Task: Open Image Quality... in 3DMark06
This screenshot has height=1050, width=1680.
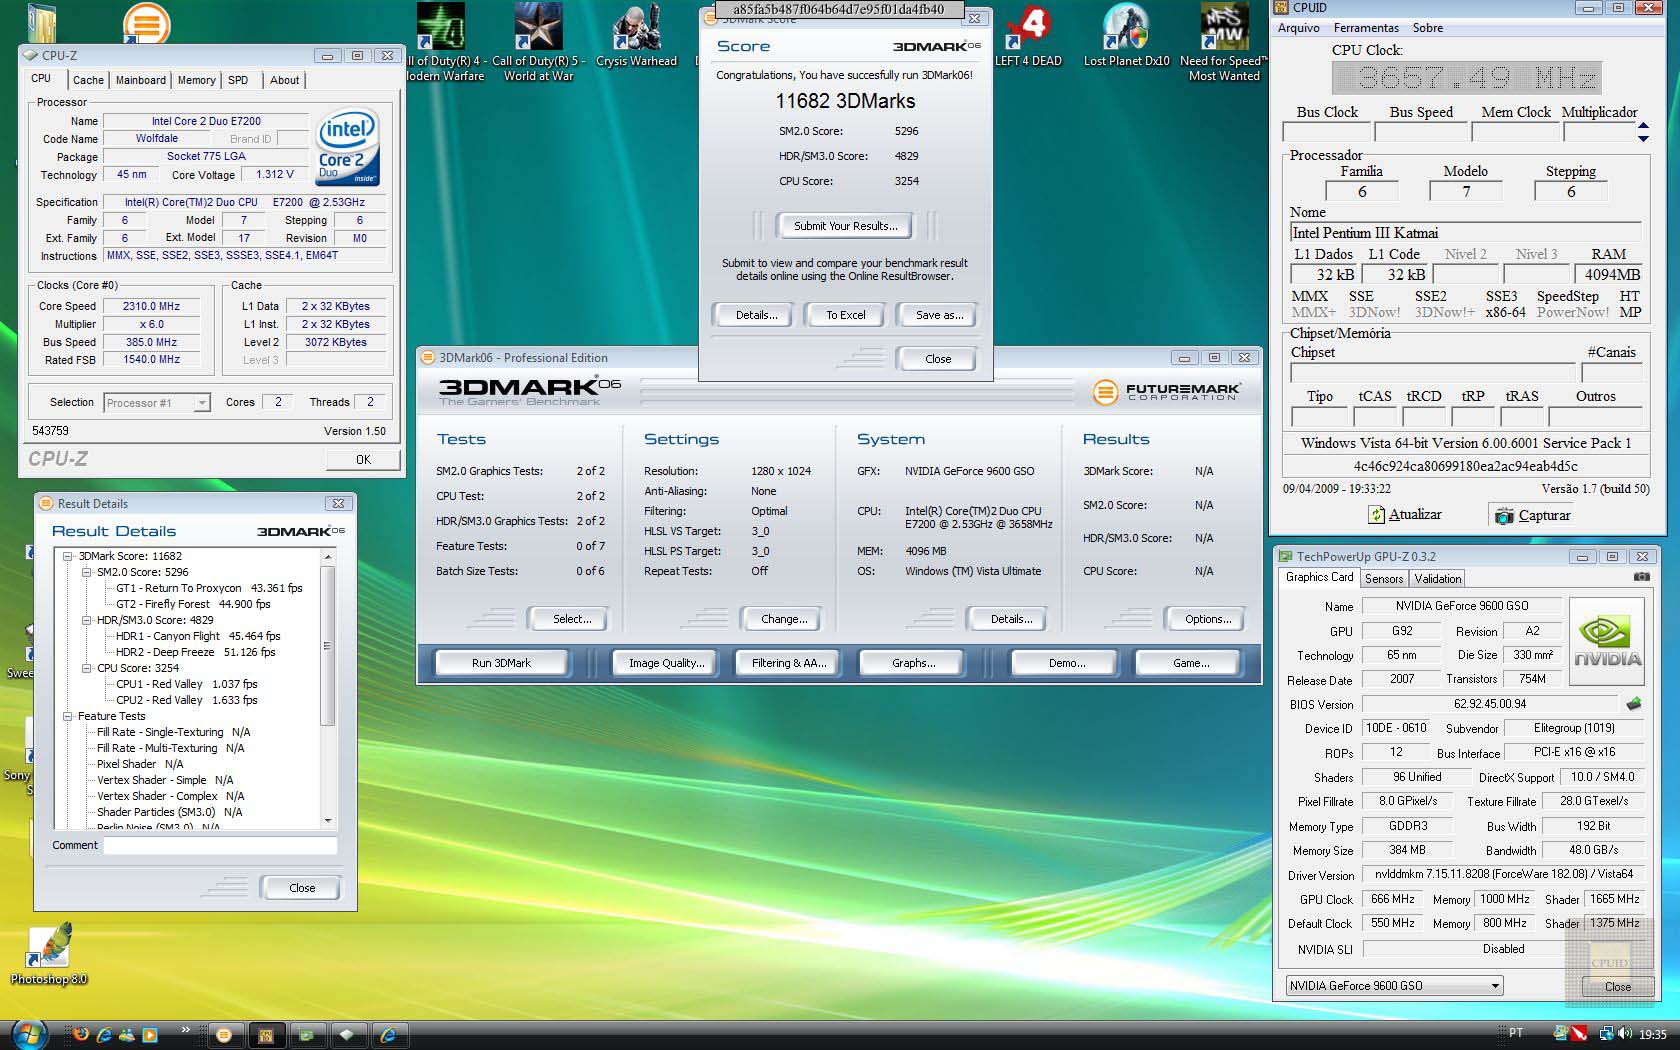Action: 666,663
